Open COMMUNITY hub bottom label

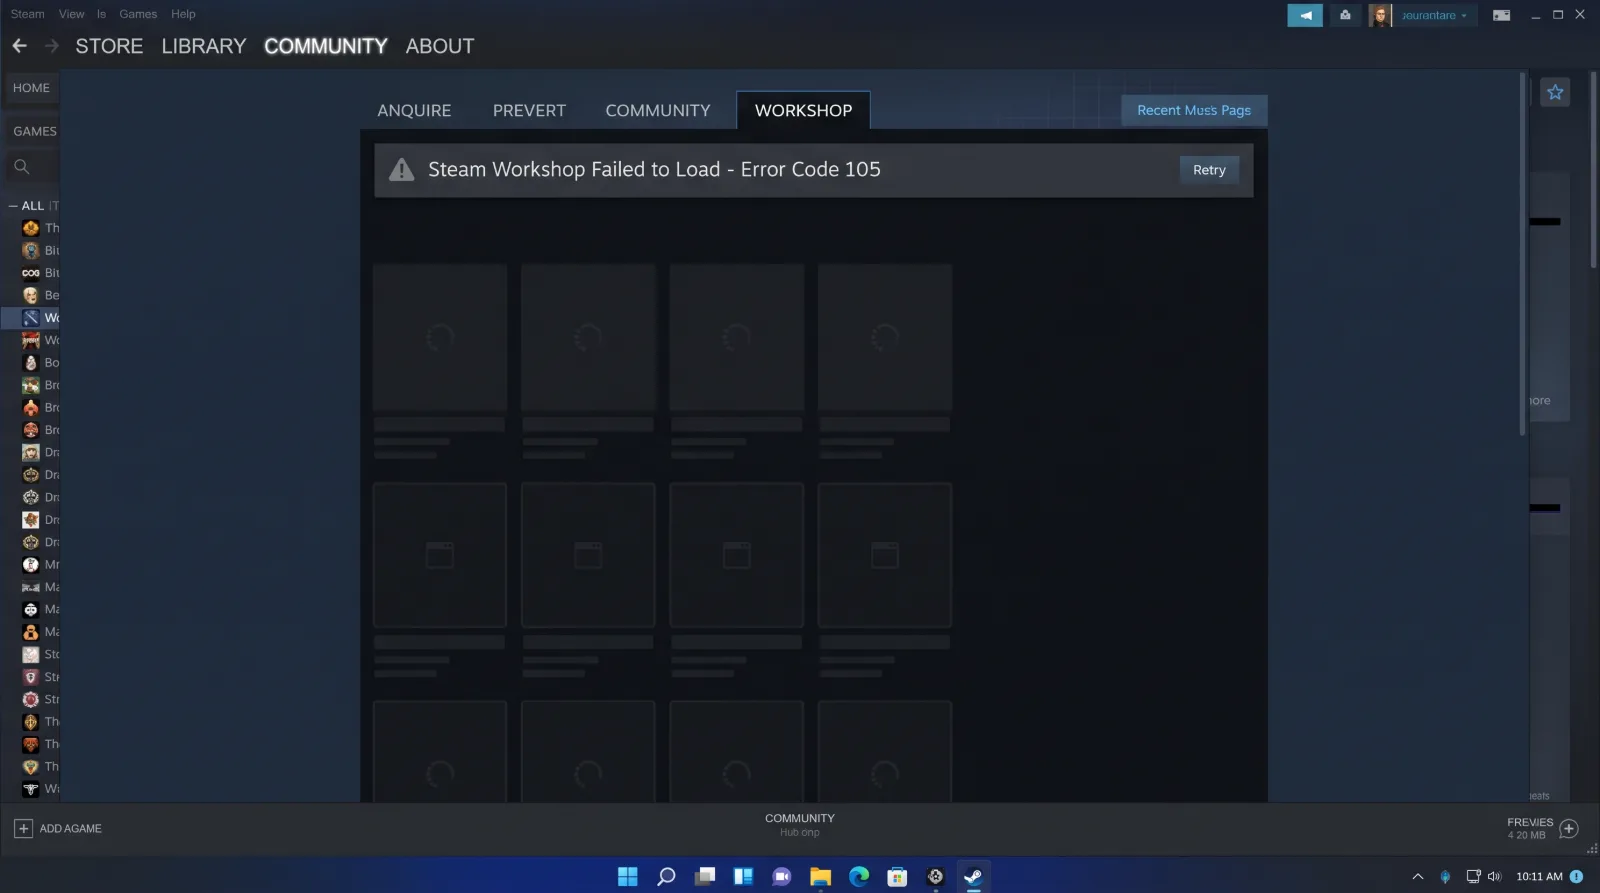[x=800, y=818]
